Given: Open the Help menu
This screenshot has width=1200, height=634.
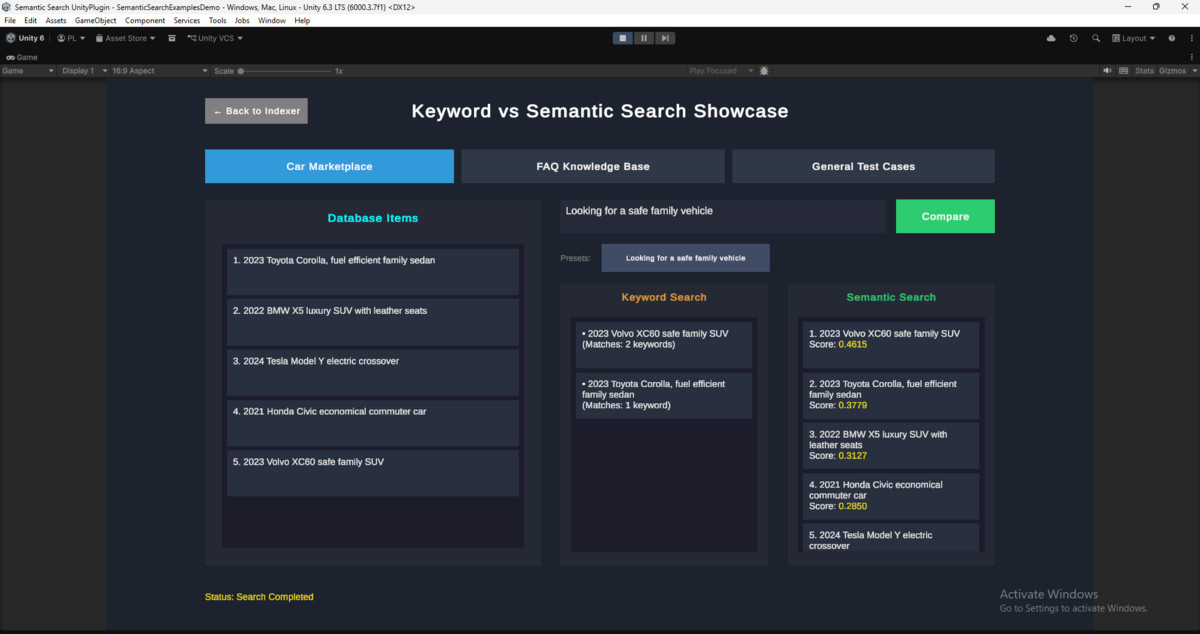Looking at the screenshot, I should 302,20.
